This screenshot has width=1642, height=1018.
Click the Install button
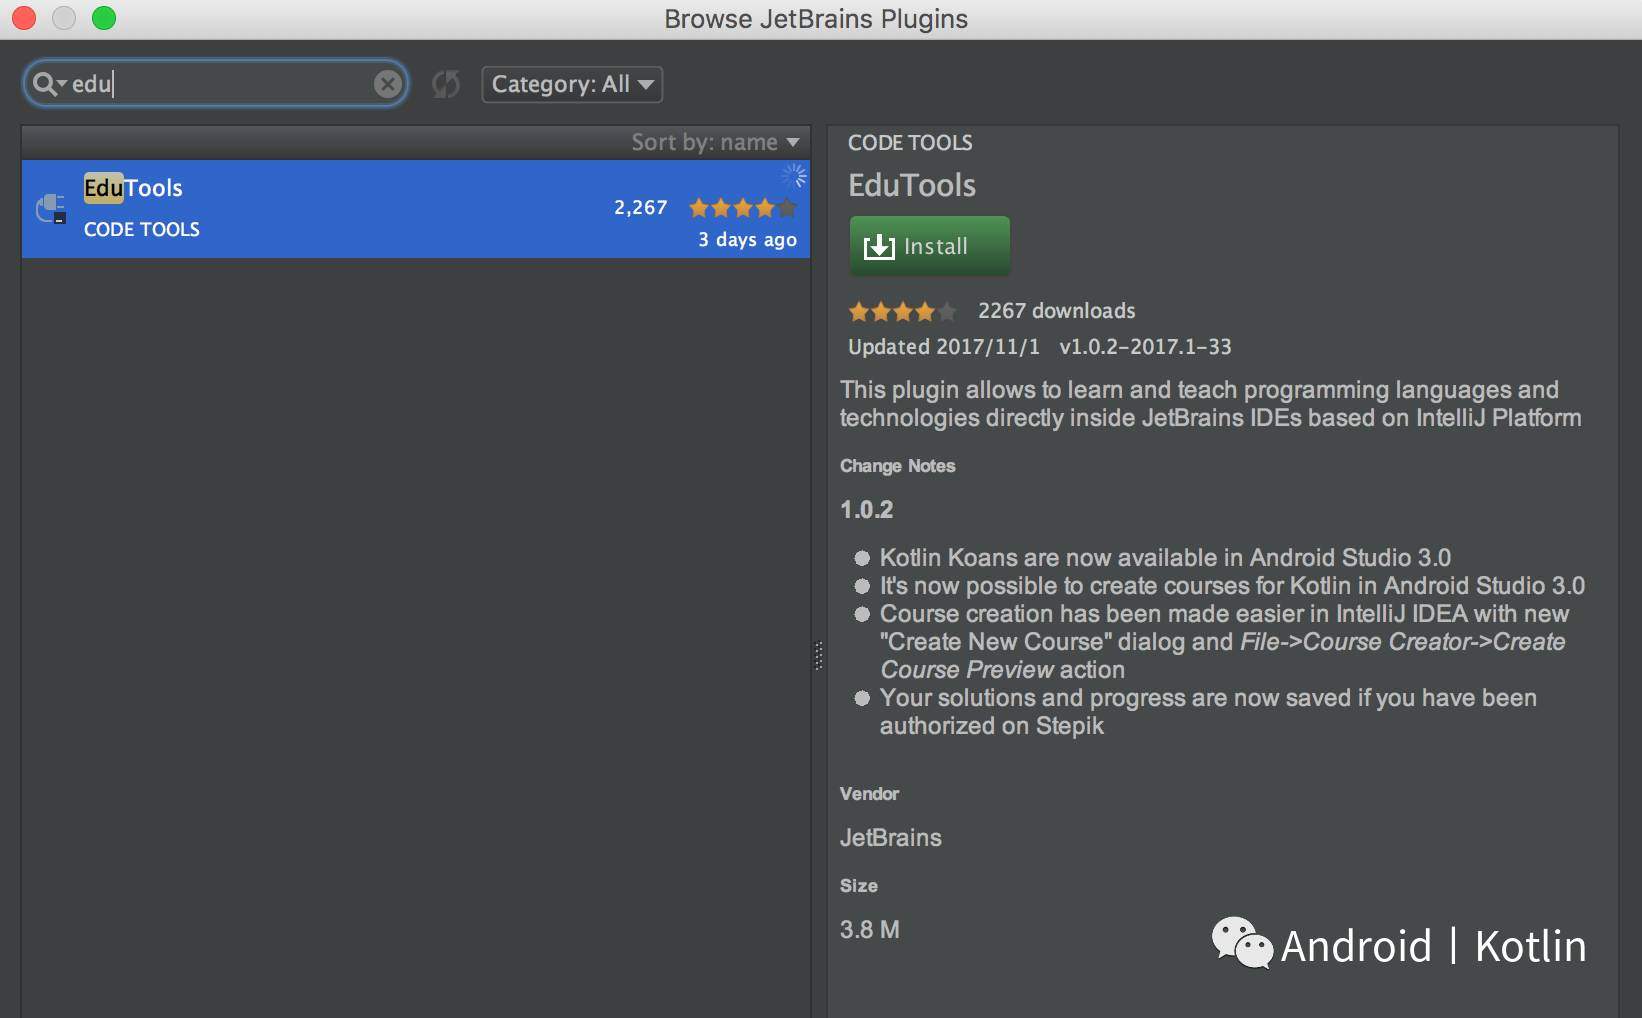pyautogui.click(x=930, y=246)
